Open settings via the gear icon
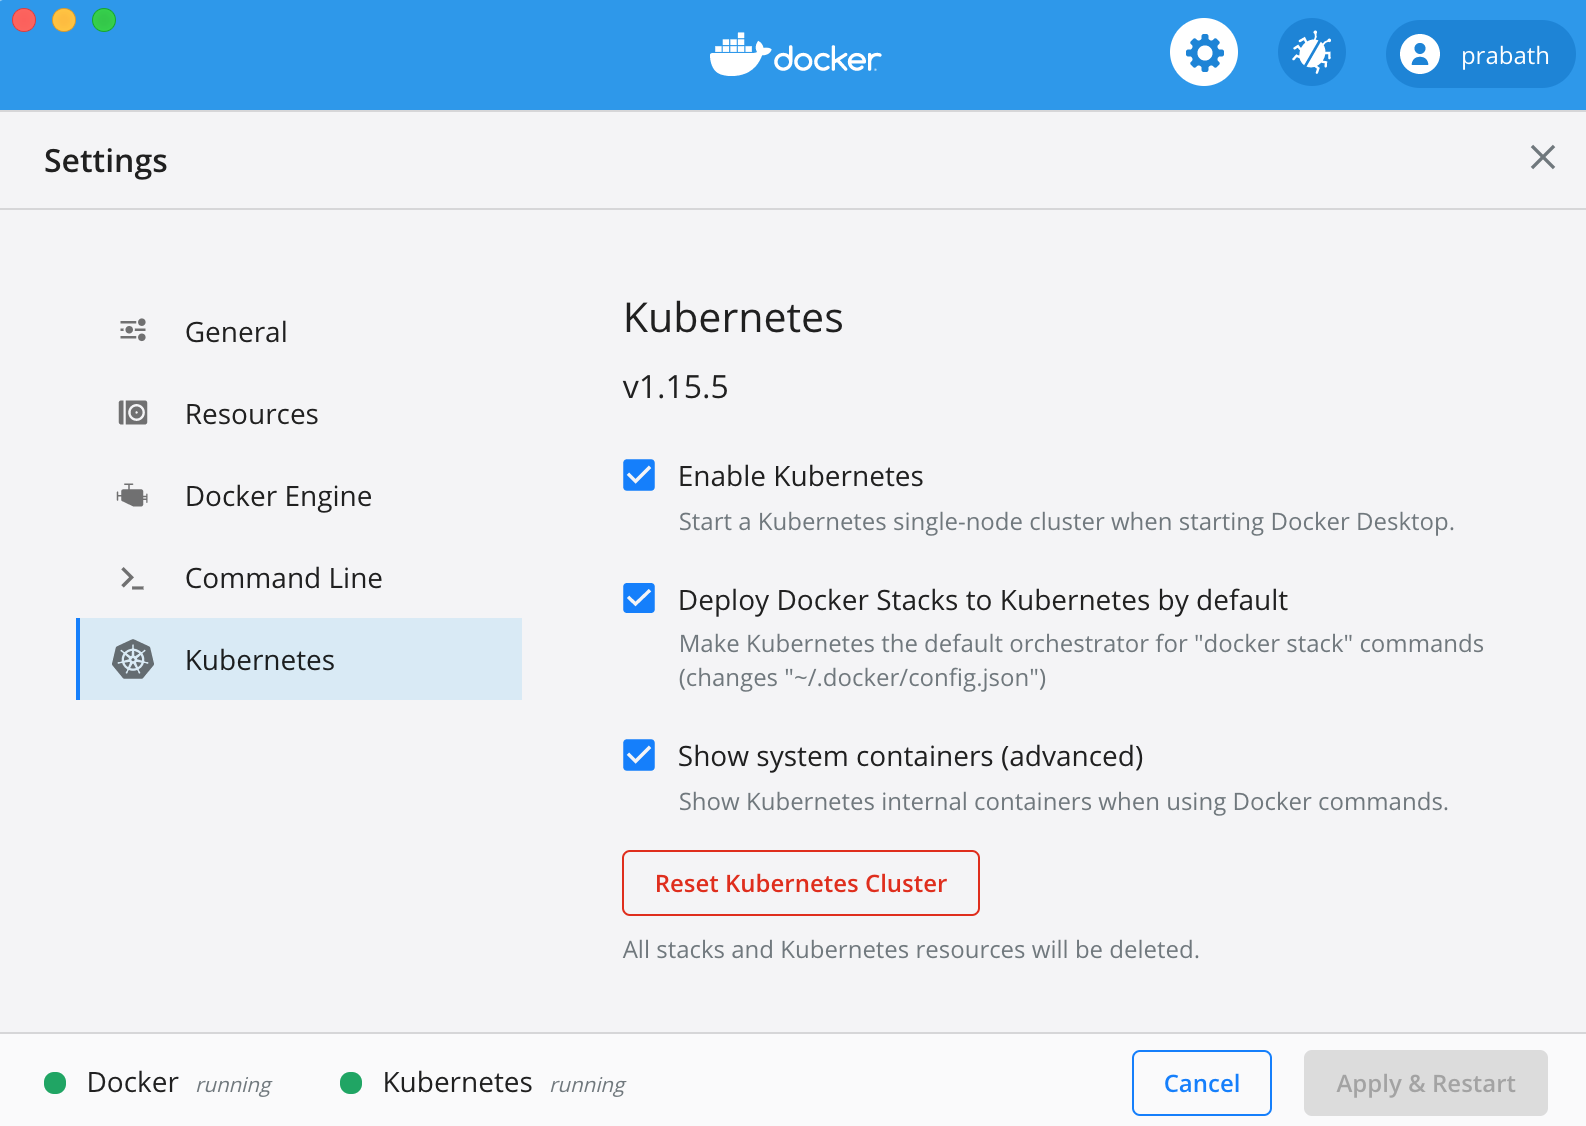The height and width of the screenshot is (1126, 1586). click(1204, 53)
